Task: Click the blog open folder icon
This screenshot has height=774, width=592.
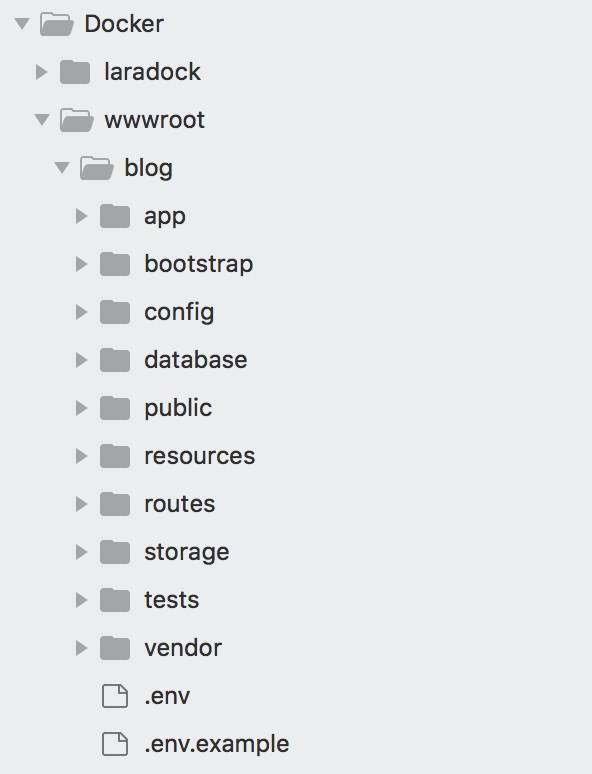Action: tap(96, 168)
